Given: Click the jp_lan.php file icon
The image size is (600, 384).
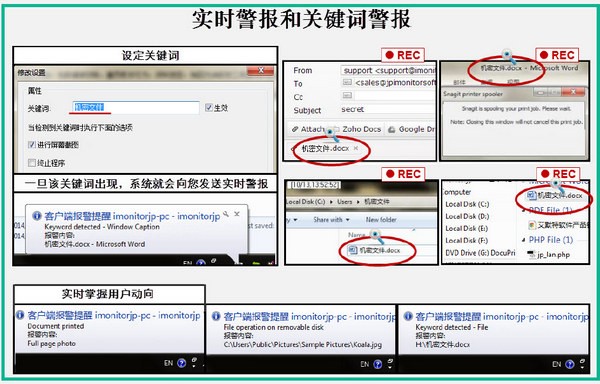Looking at the screenshot, I should click(x=531, y=254).
